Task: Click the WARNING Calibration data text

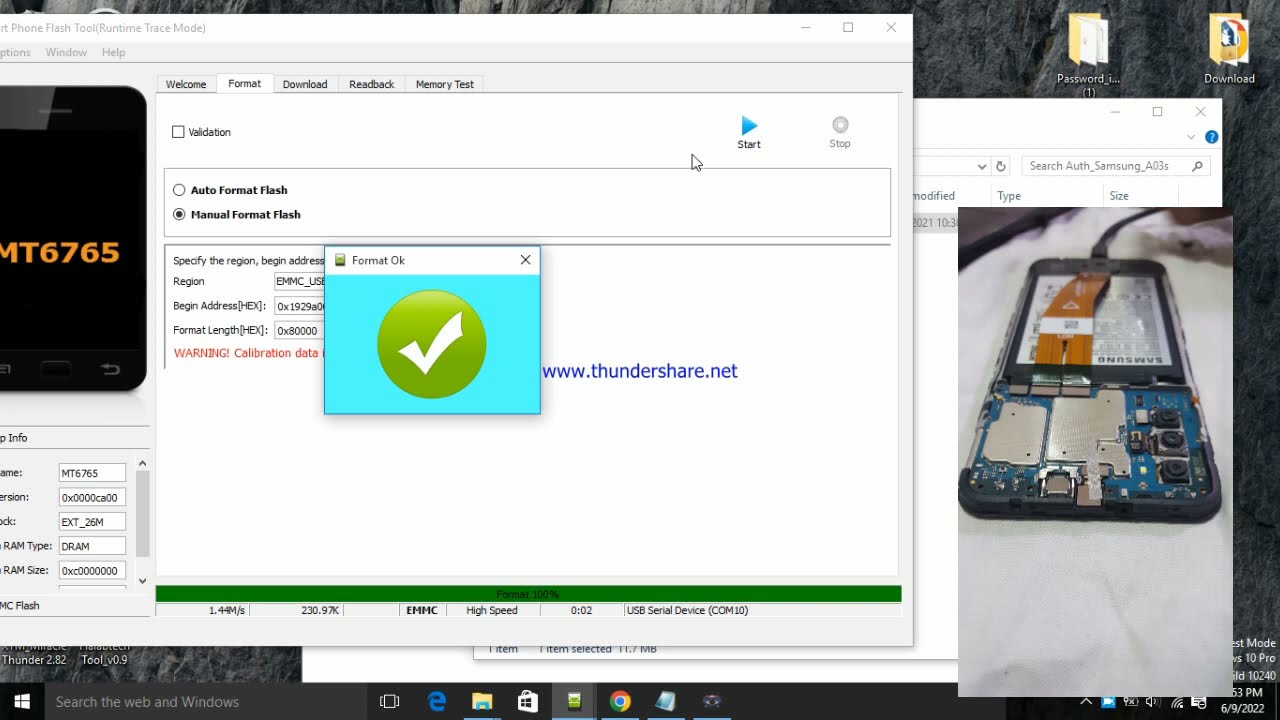Action: 249,353
